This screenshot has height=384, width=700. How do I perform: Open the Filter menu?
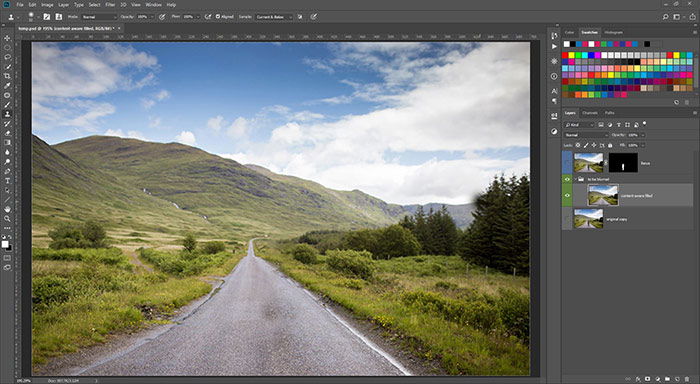(x=110, y=4)
